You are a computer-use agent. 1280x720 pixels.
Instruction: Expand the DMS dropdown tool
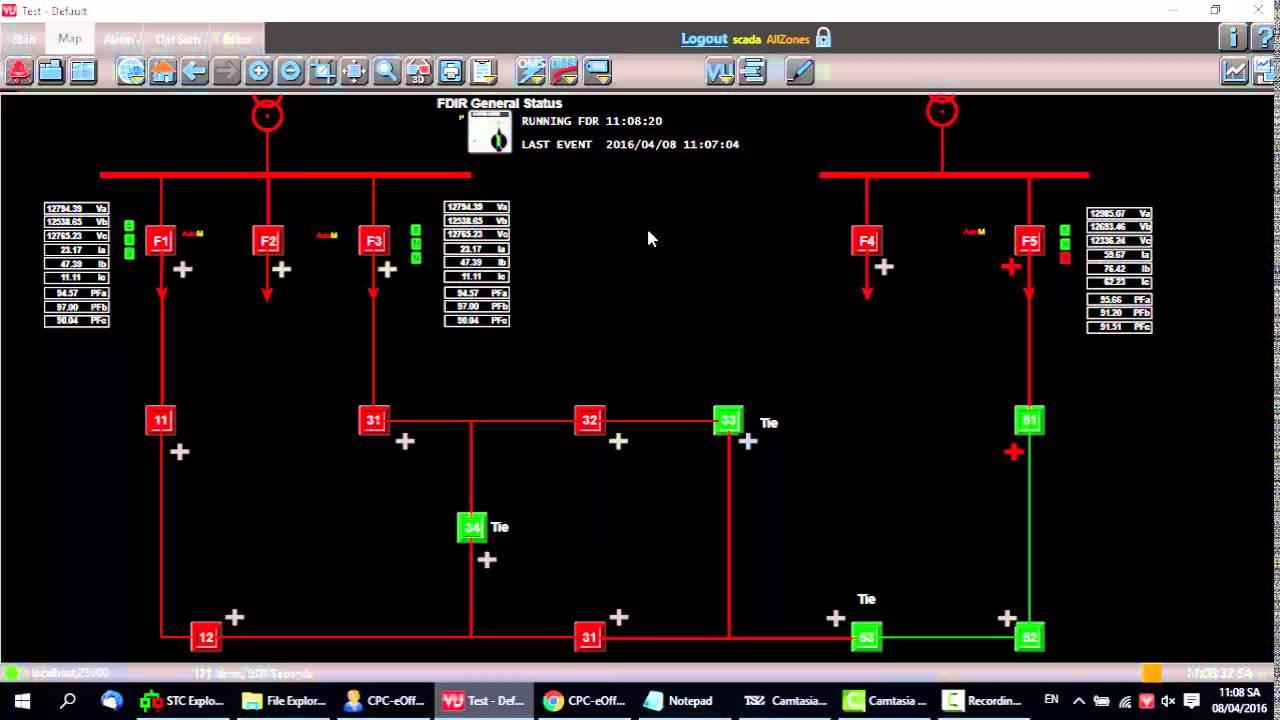[564, 71]
